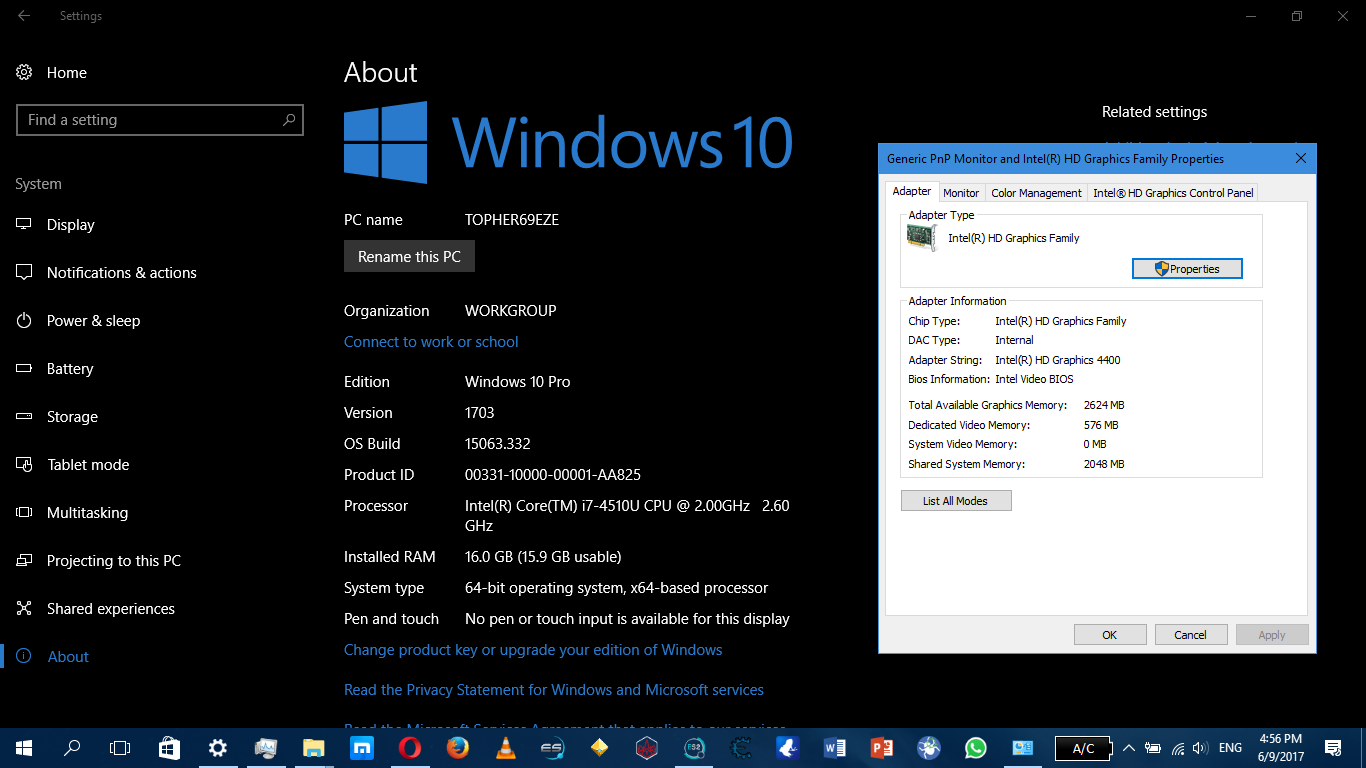Switch to the Adapter tab

point(912,191)
